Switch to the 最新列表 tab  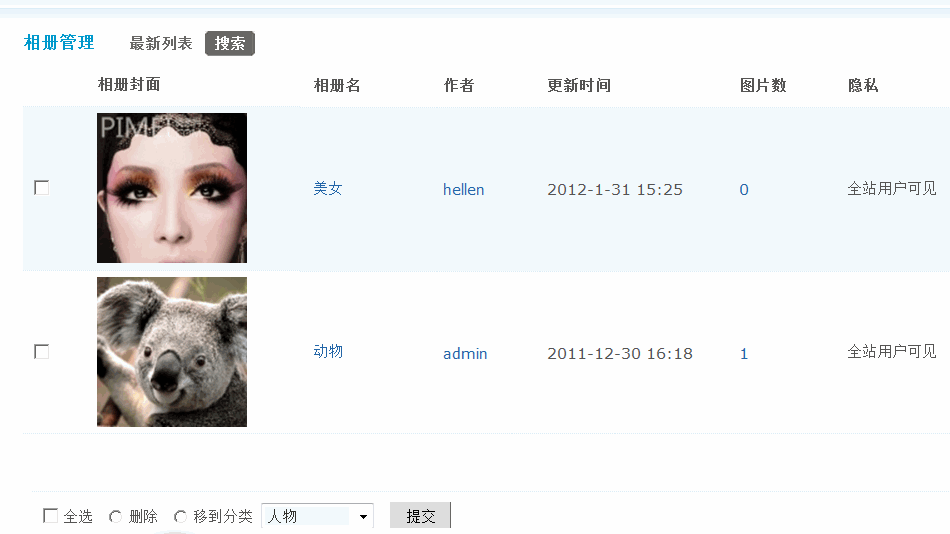[x=161, y=44]
